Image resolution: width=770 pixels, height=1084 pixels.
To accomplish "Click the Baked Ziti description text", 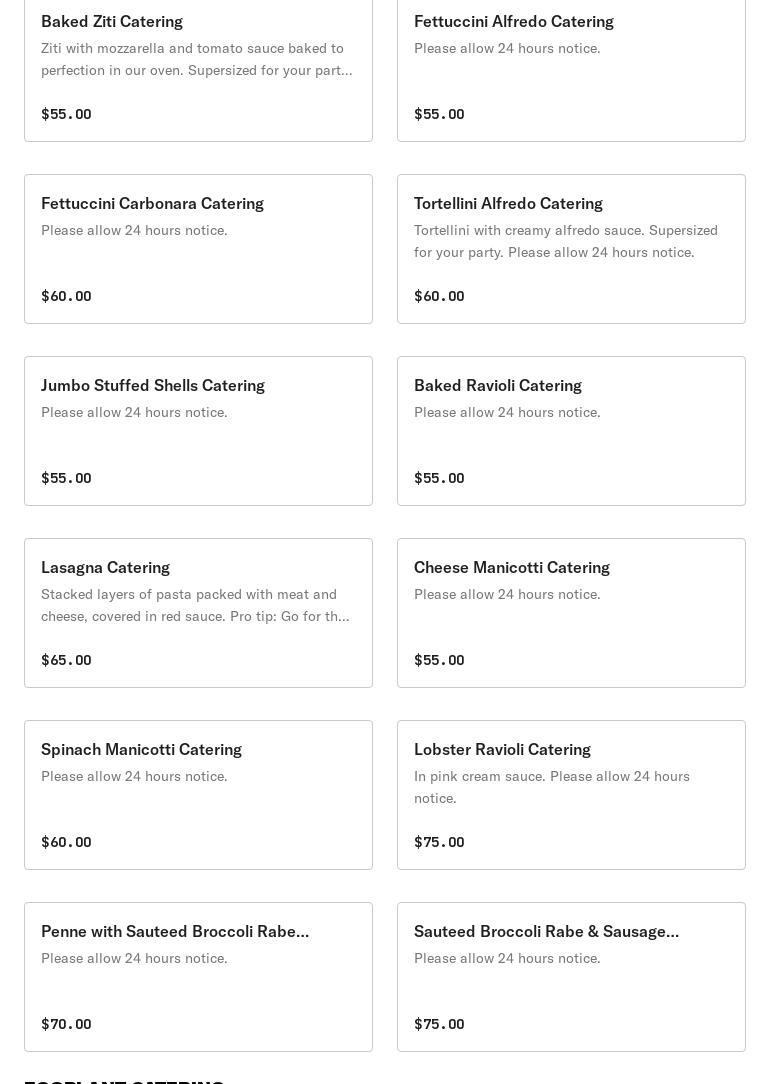I will coord(196,59).
